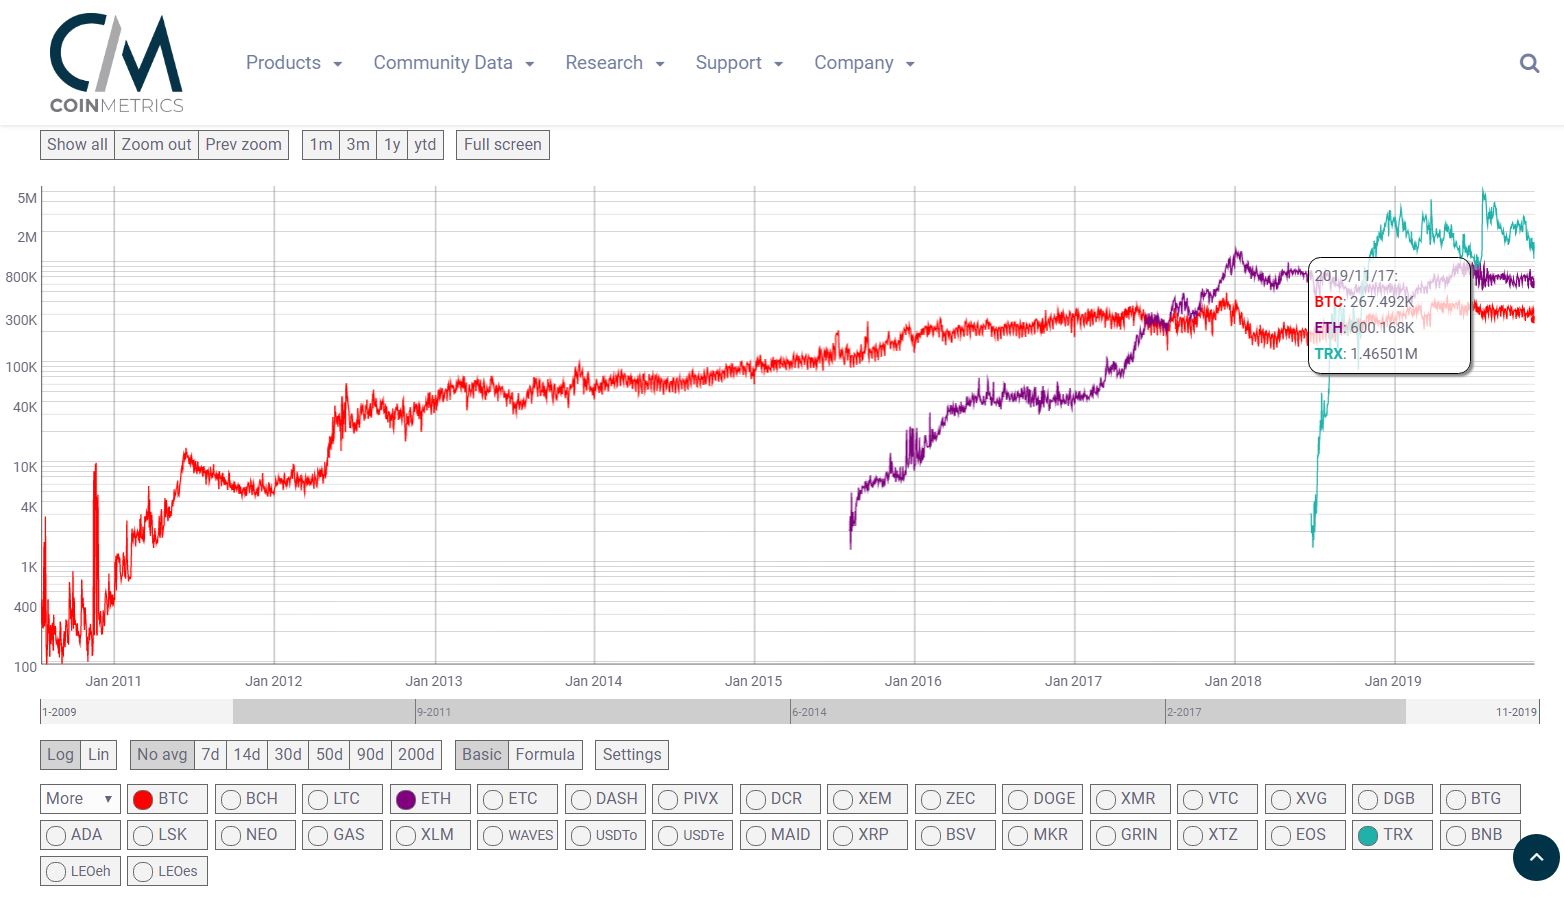
Task: Expand the Company menu
Action: point(864,63)
